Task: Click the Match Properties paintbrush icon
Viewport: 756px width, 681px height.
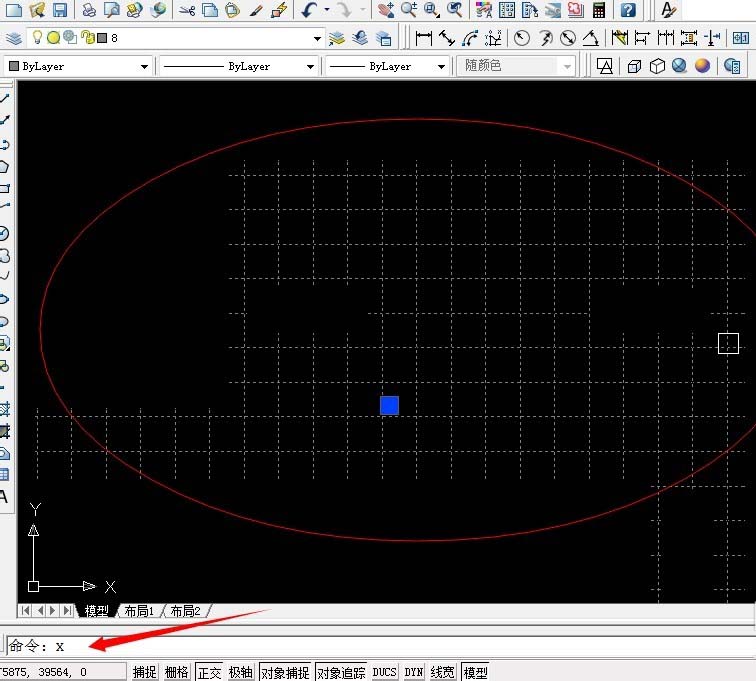Action: coord(256,11)
